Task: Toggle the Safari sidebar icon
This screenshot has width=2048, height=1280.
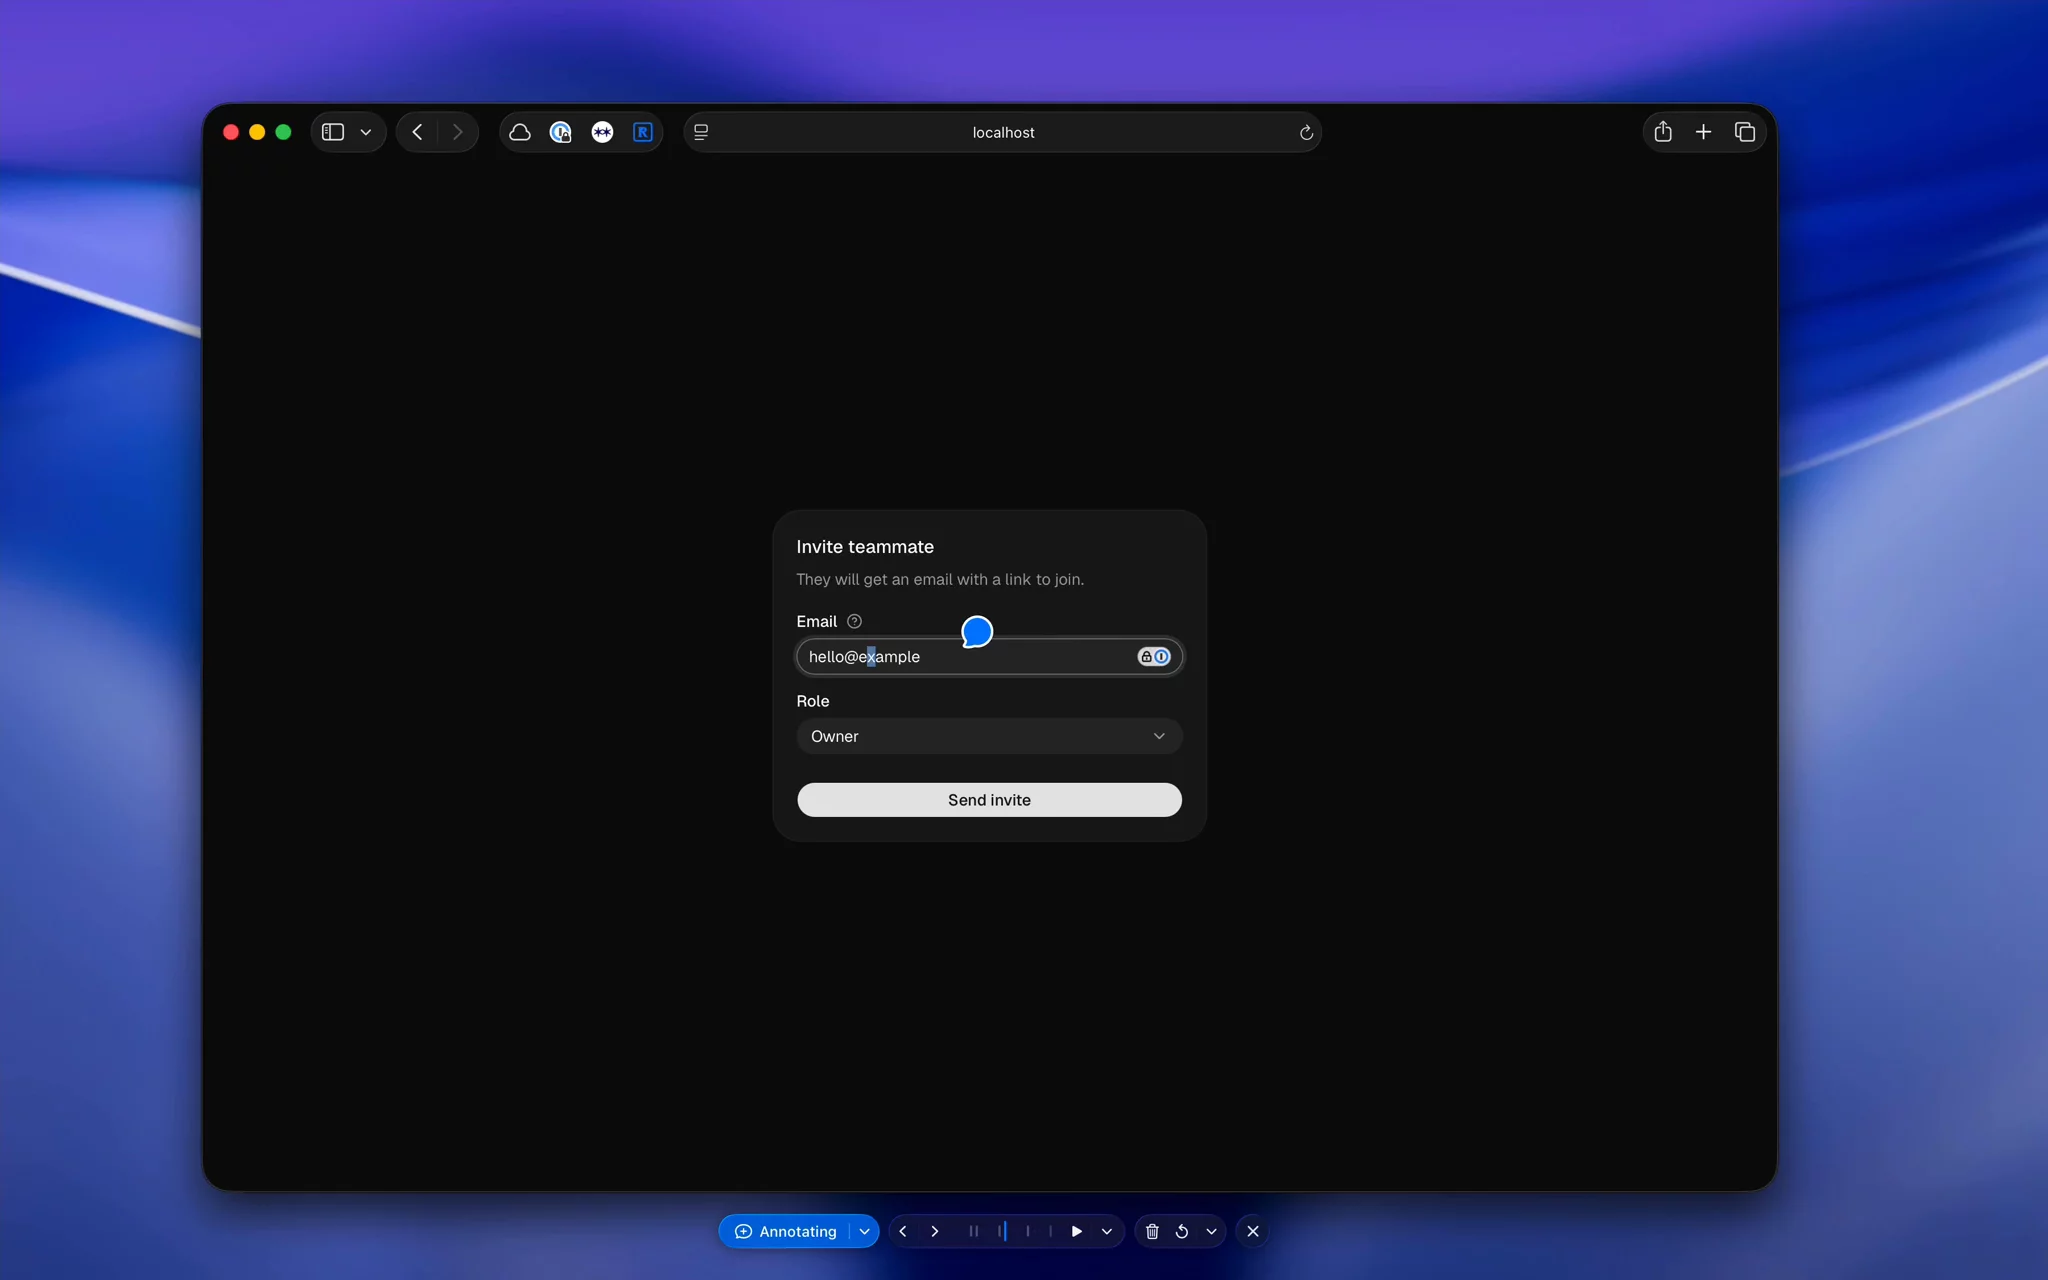Action: click(x=333, y=132)
